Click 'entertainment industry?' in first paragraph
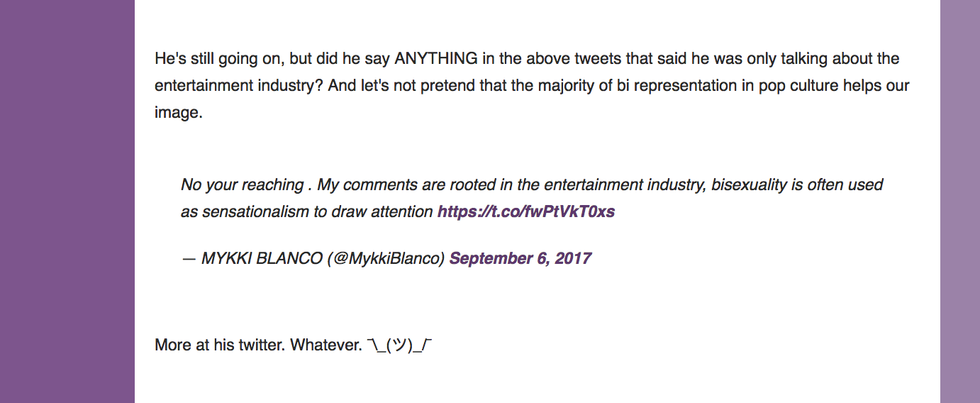This screenshot has width=980, height=403. point(238,86)
